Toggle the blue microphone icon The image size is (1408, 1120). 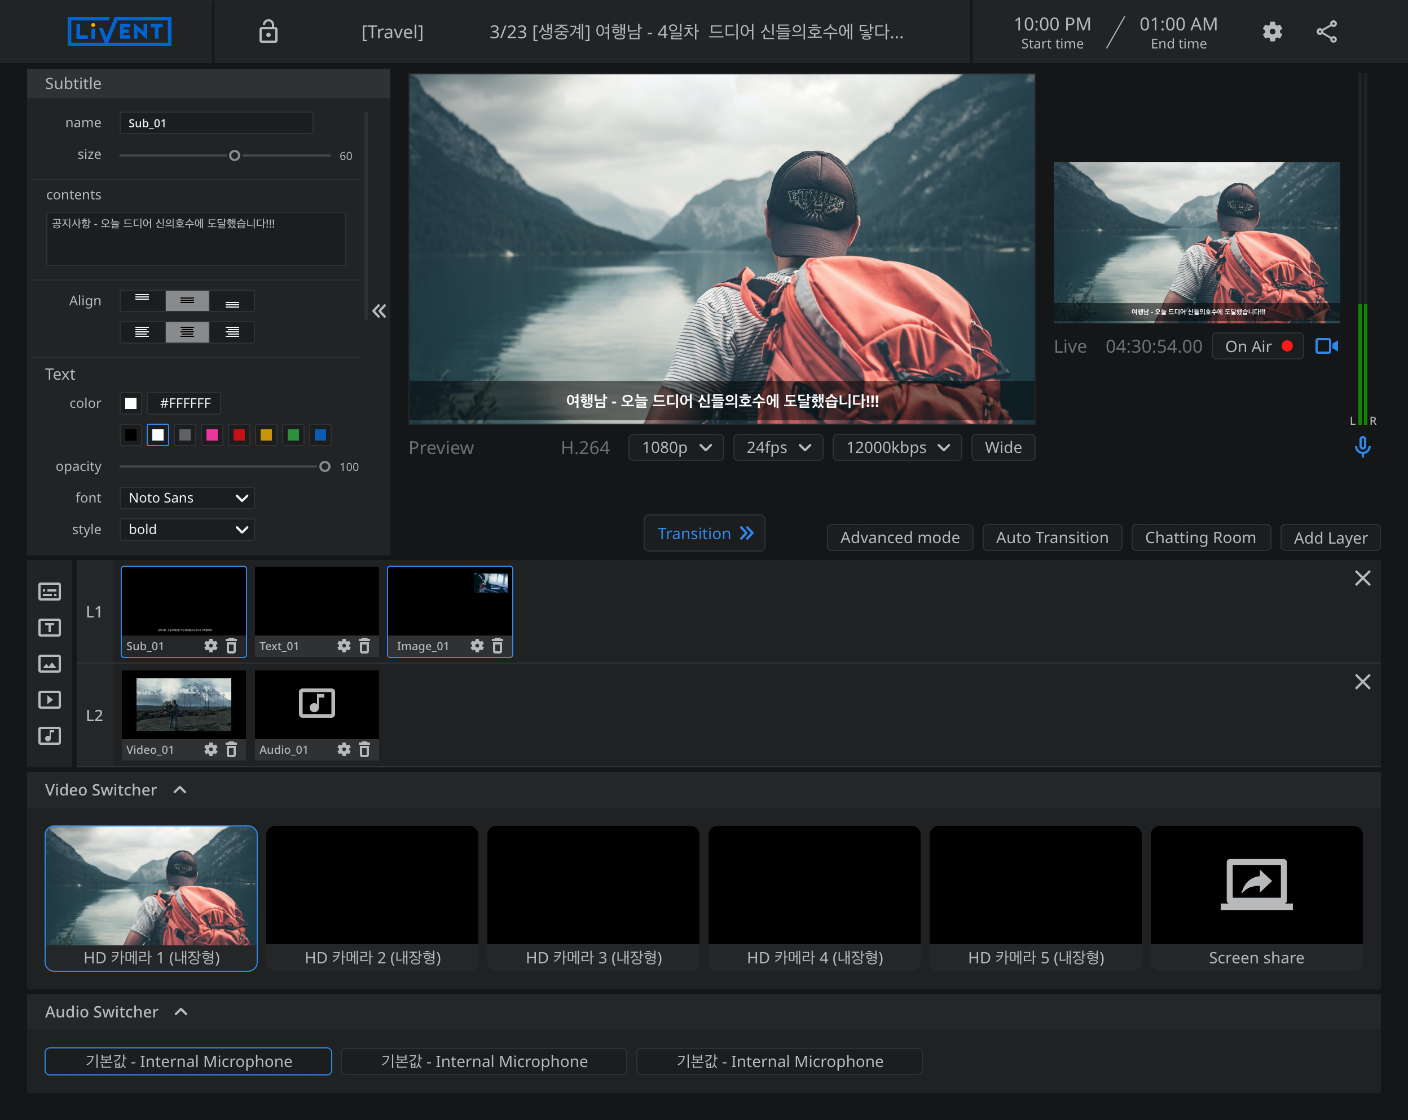(1362, 447)
